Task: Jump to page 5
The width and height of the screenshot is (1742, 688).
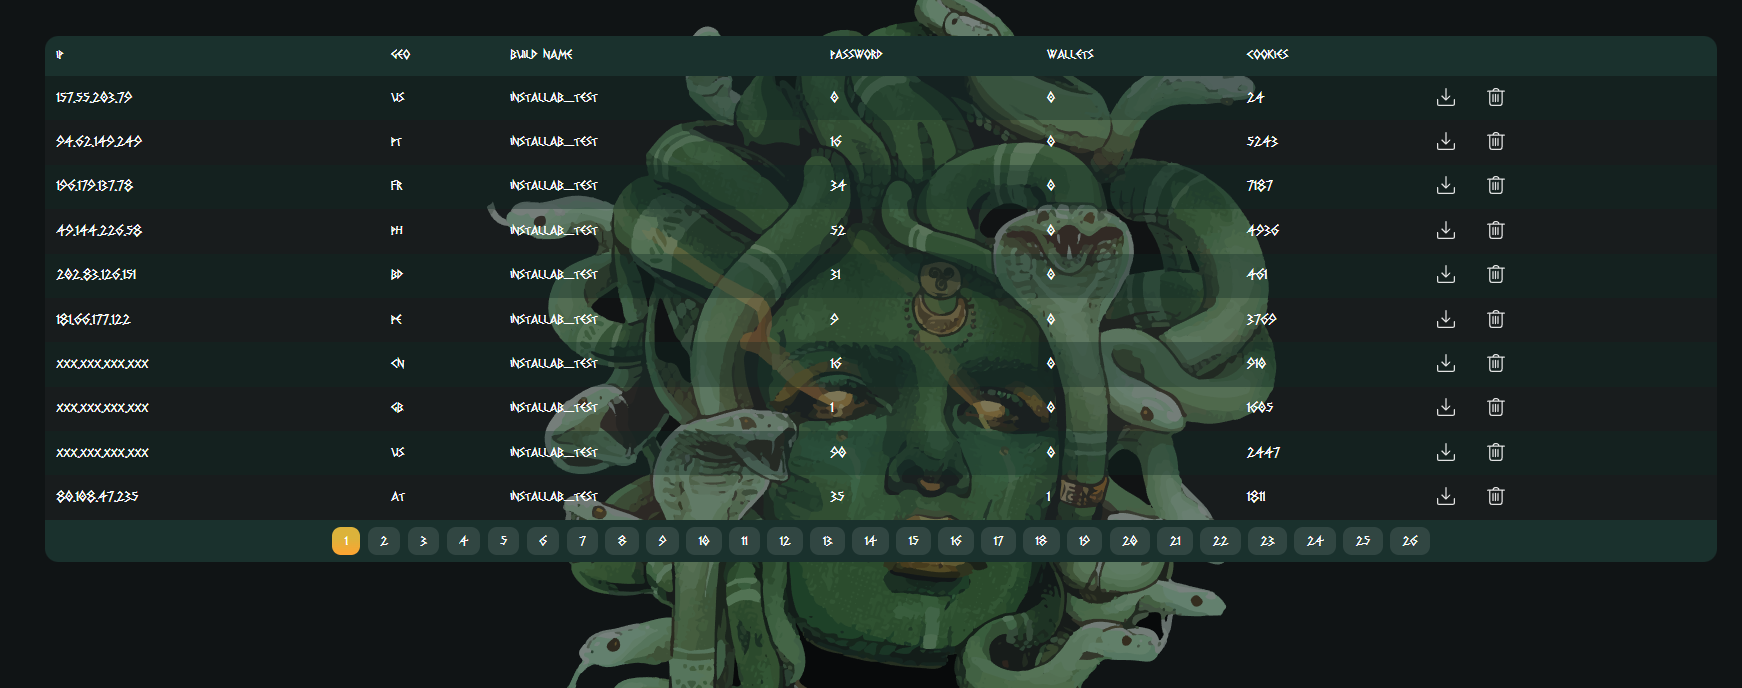Action: [503, 541]
